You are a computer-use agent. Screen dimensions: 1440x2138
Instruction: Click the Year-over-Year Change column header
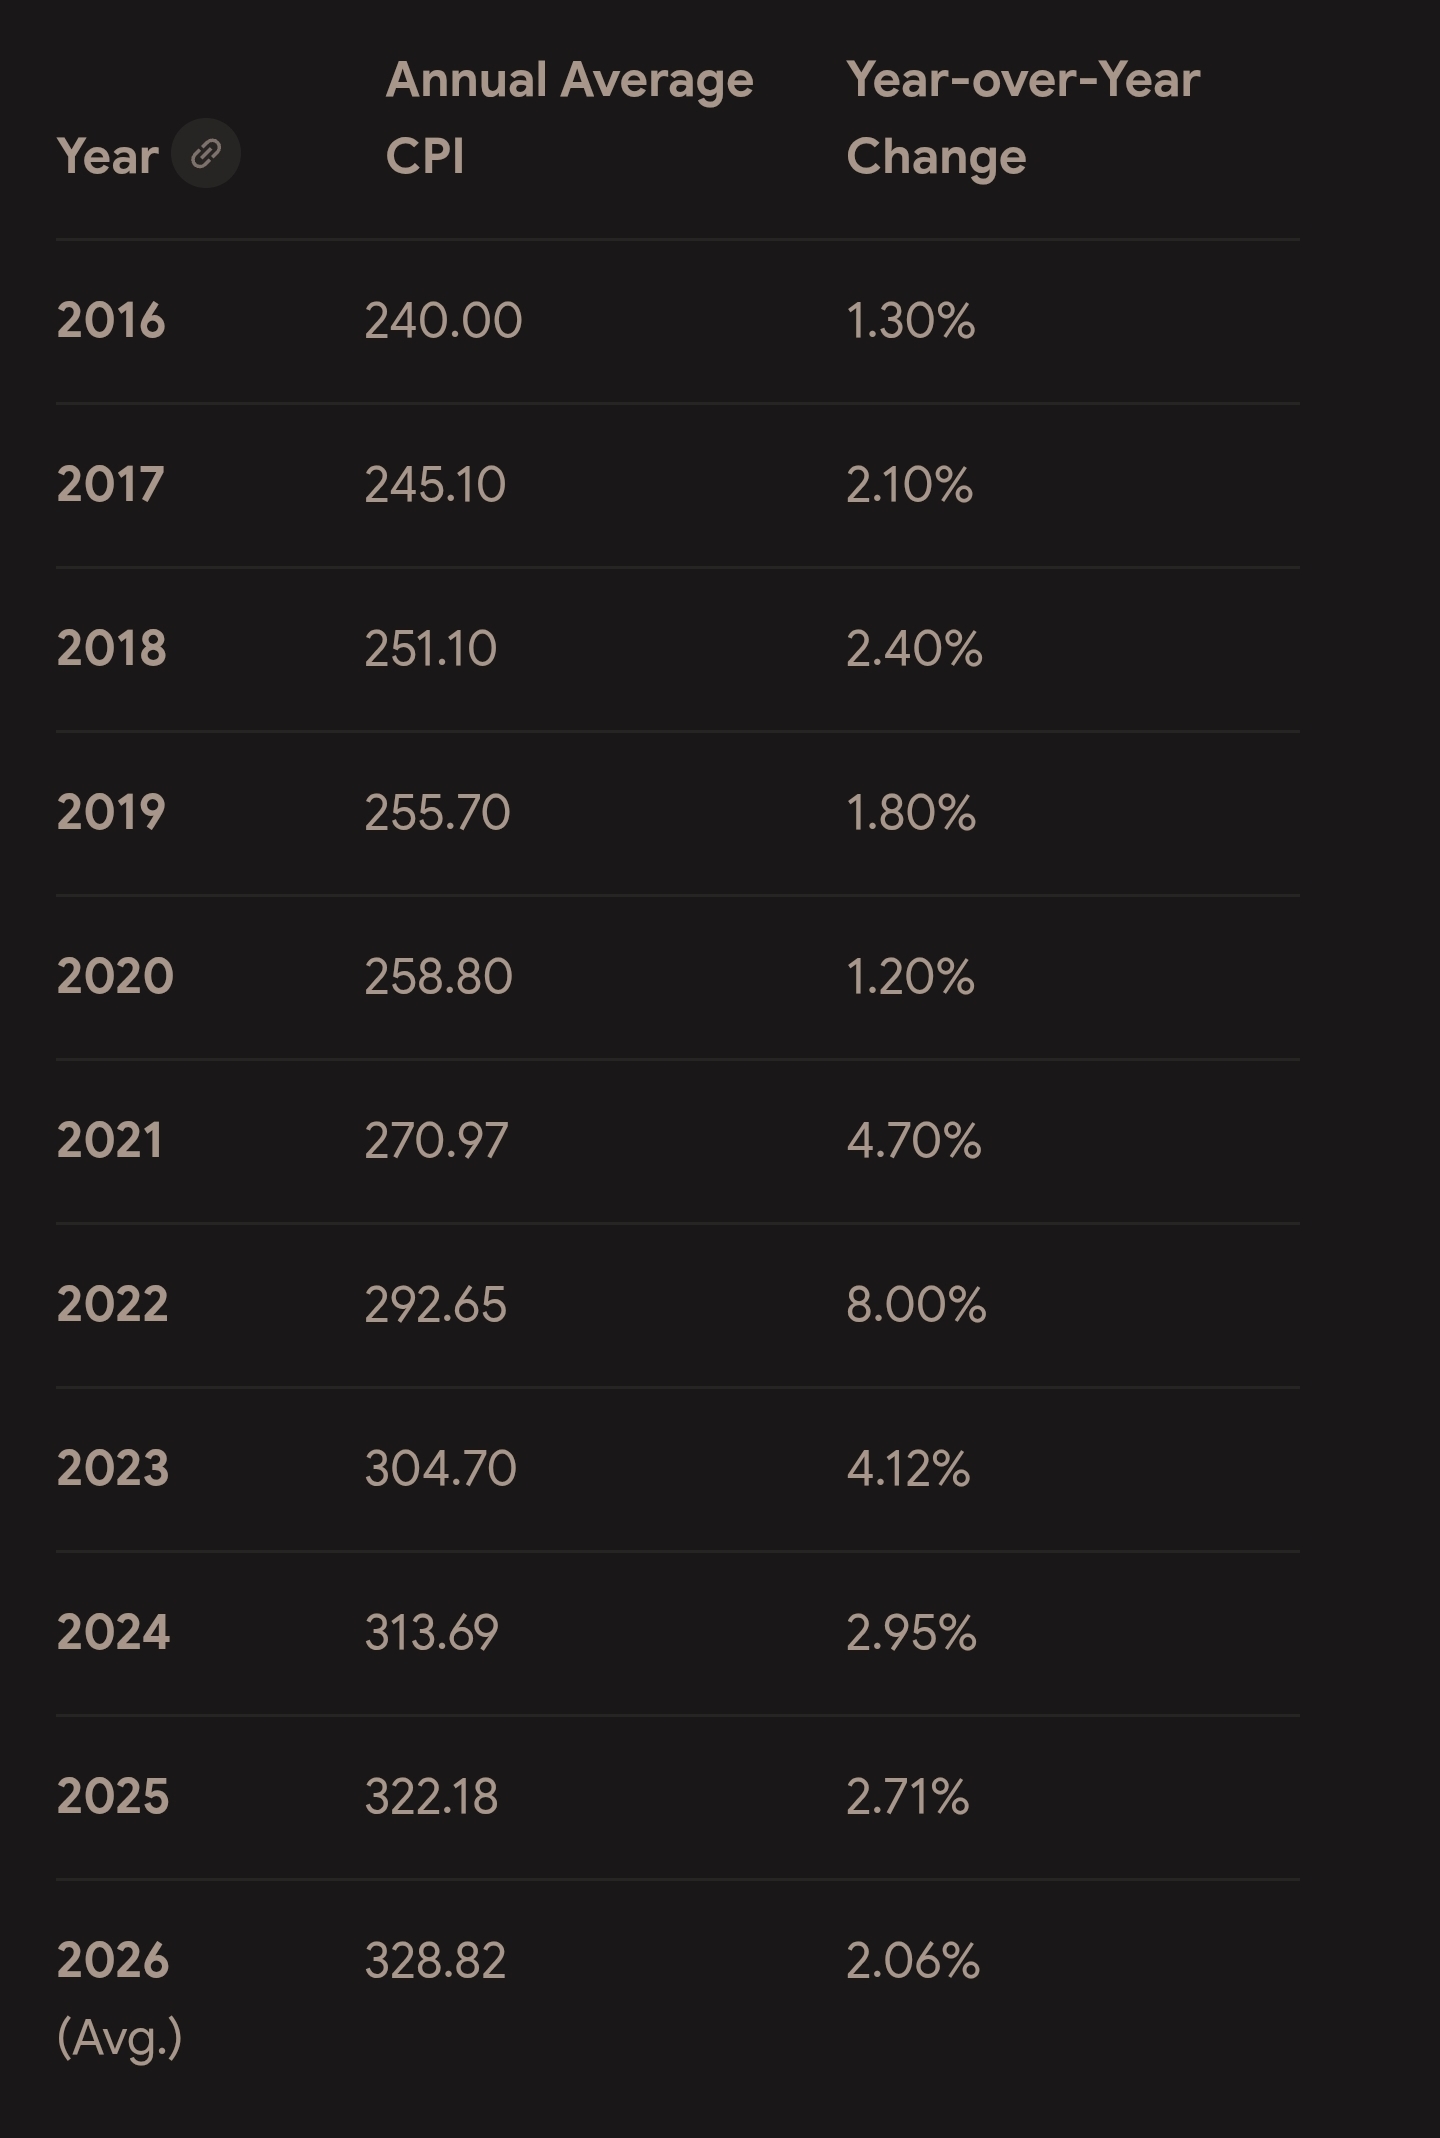(x=1023, y=118)
